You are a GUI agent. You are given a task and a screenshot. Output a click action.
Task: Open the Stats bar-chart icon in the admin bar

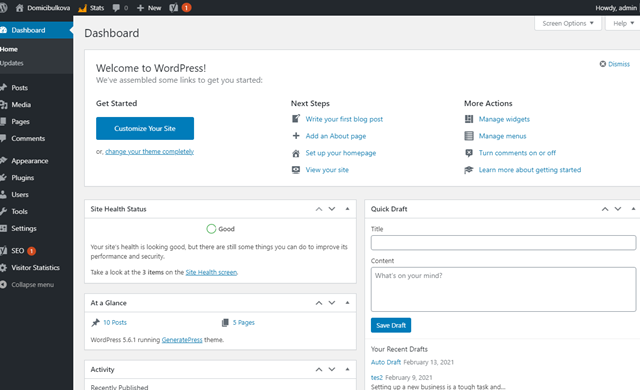82,8
